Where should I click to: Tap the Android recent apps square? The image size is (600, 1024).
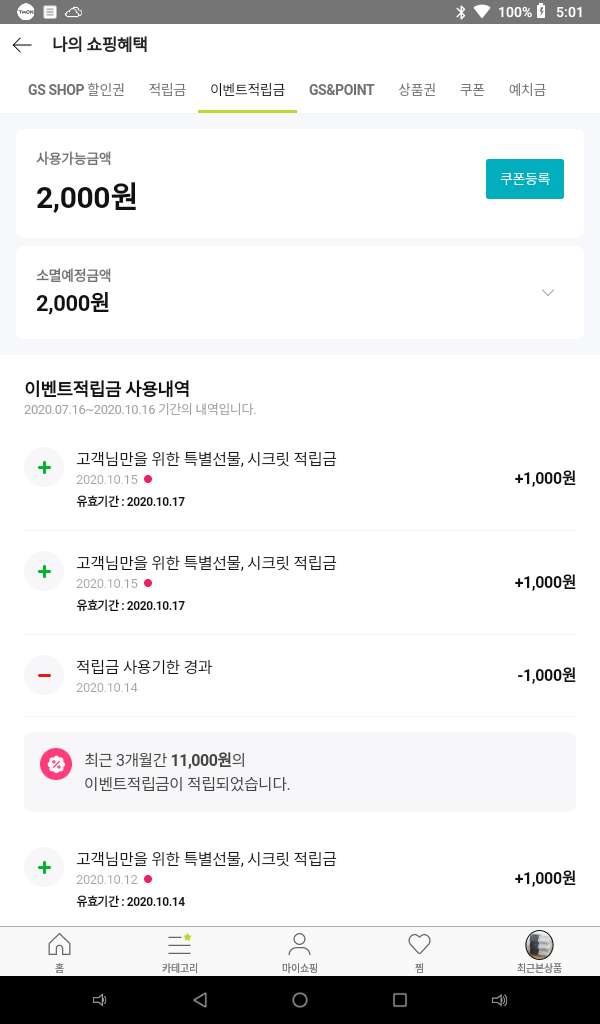pos(400,1000)
